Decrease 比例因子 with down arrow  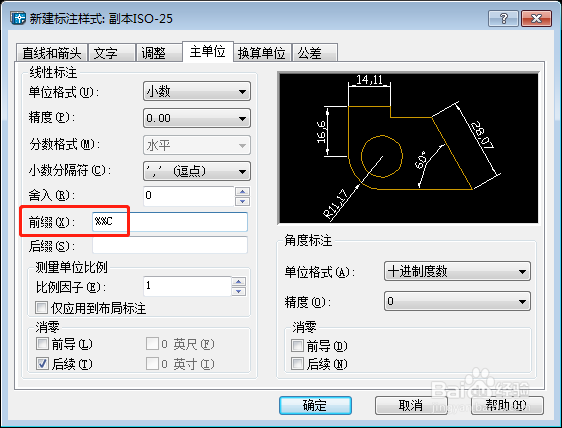(239, 291)
